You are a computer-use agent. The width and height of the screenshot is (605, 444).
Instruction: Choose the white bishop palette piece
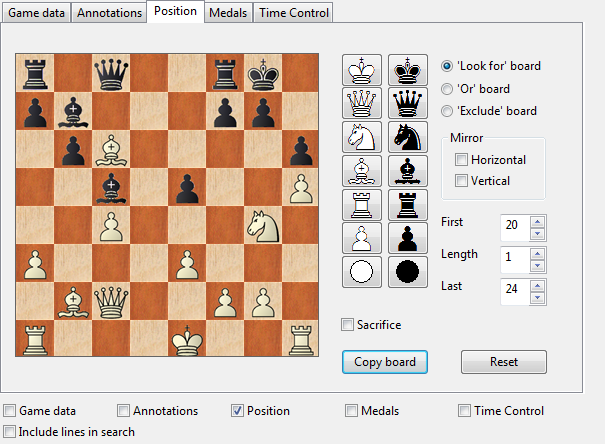click(362, 171)
